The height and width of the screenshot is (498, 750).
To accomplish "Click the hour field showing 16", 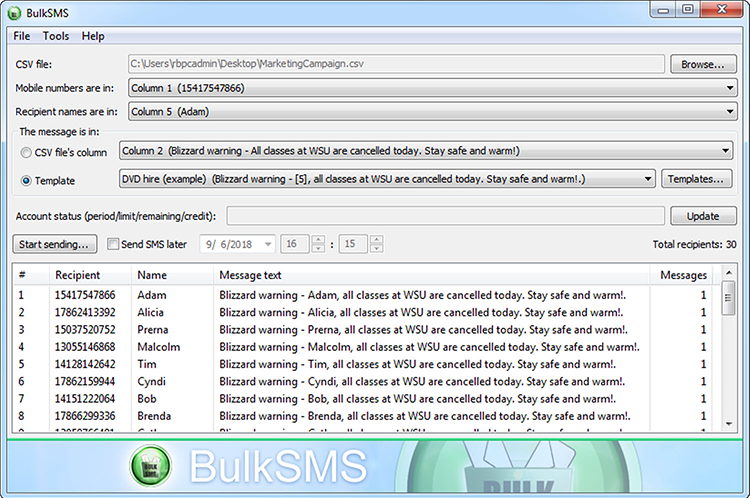I will point(295,244).
